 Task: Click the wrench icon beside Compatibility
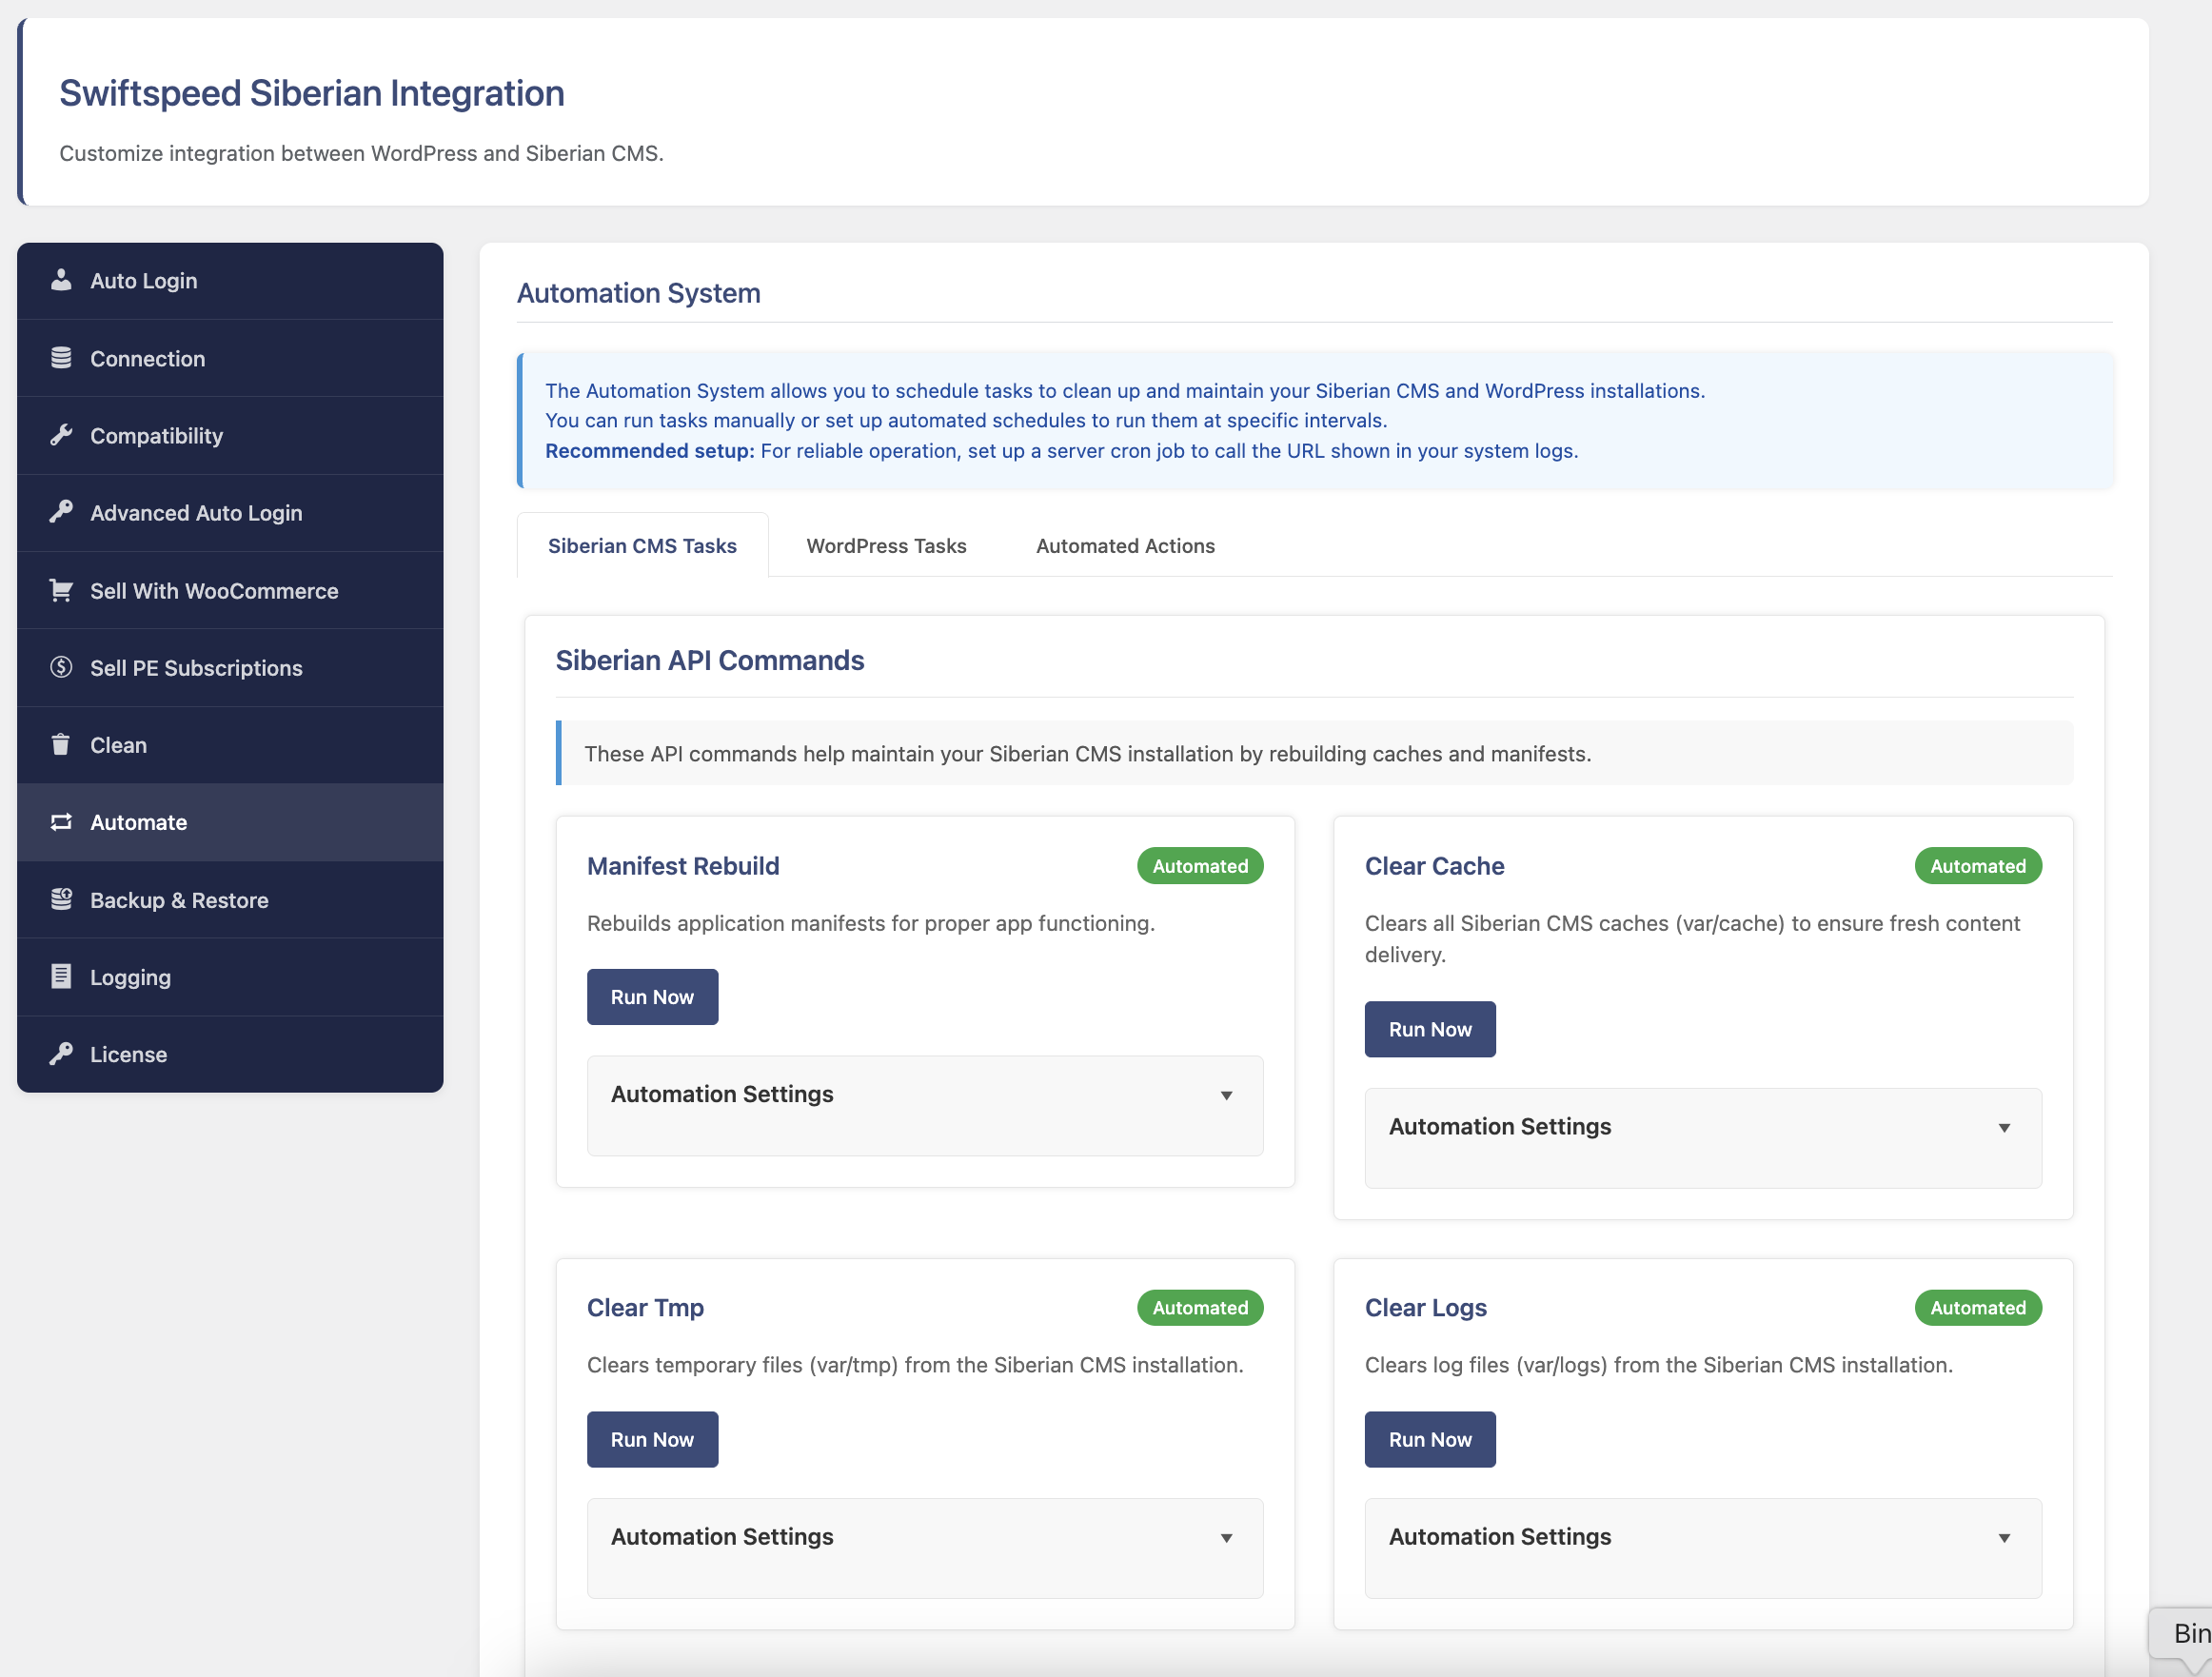[61, 435]
